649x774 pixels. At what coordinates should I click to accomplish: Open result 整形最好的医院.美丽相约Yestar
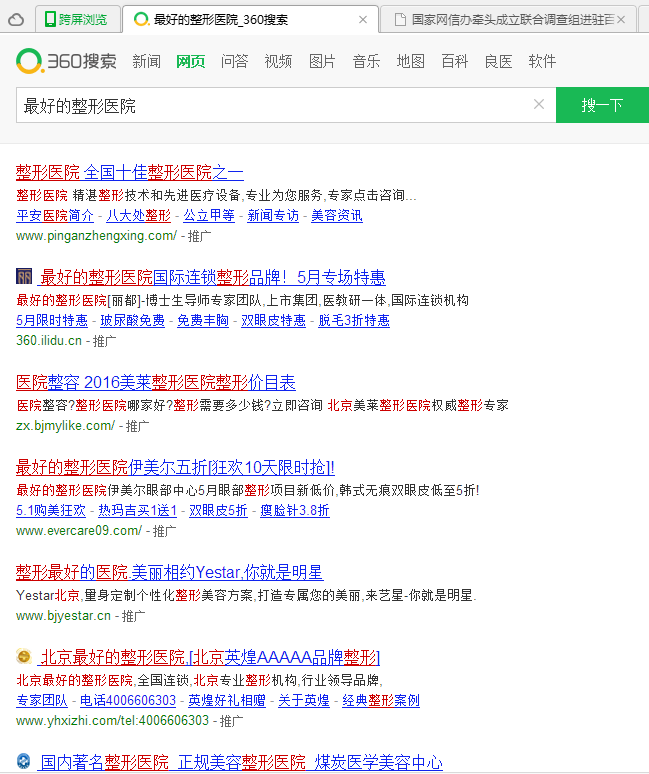pos(170,573)
